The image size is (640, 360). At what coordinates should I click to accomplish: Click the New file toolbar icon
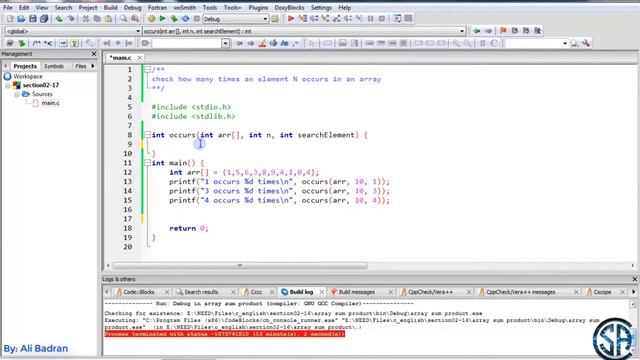(10, 19)
